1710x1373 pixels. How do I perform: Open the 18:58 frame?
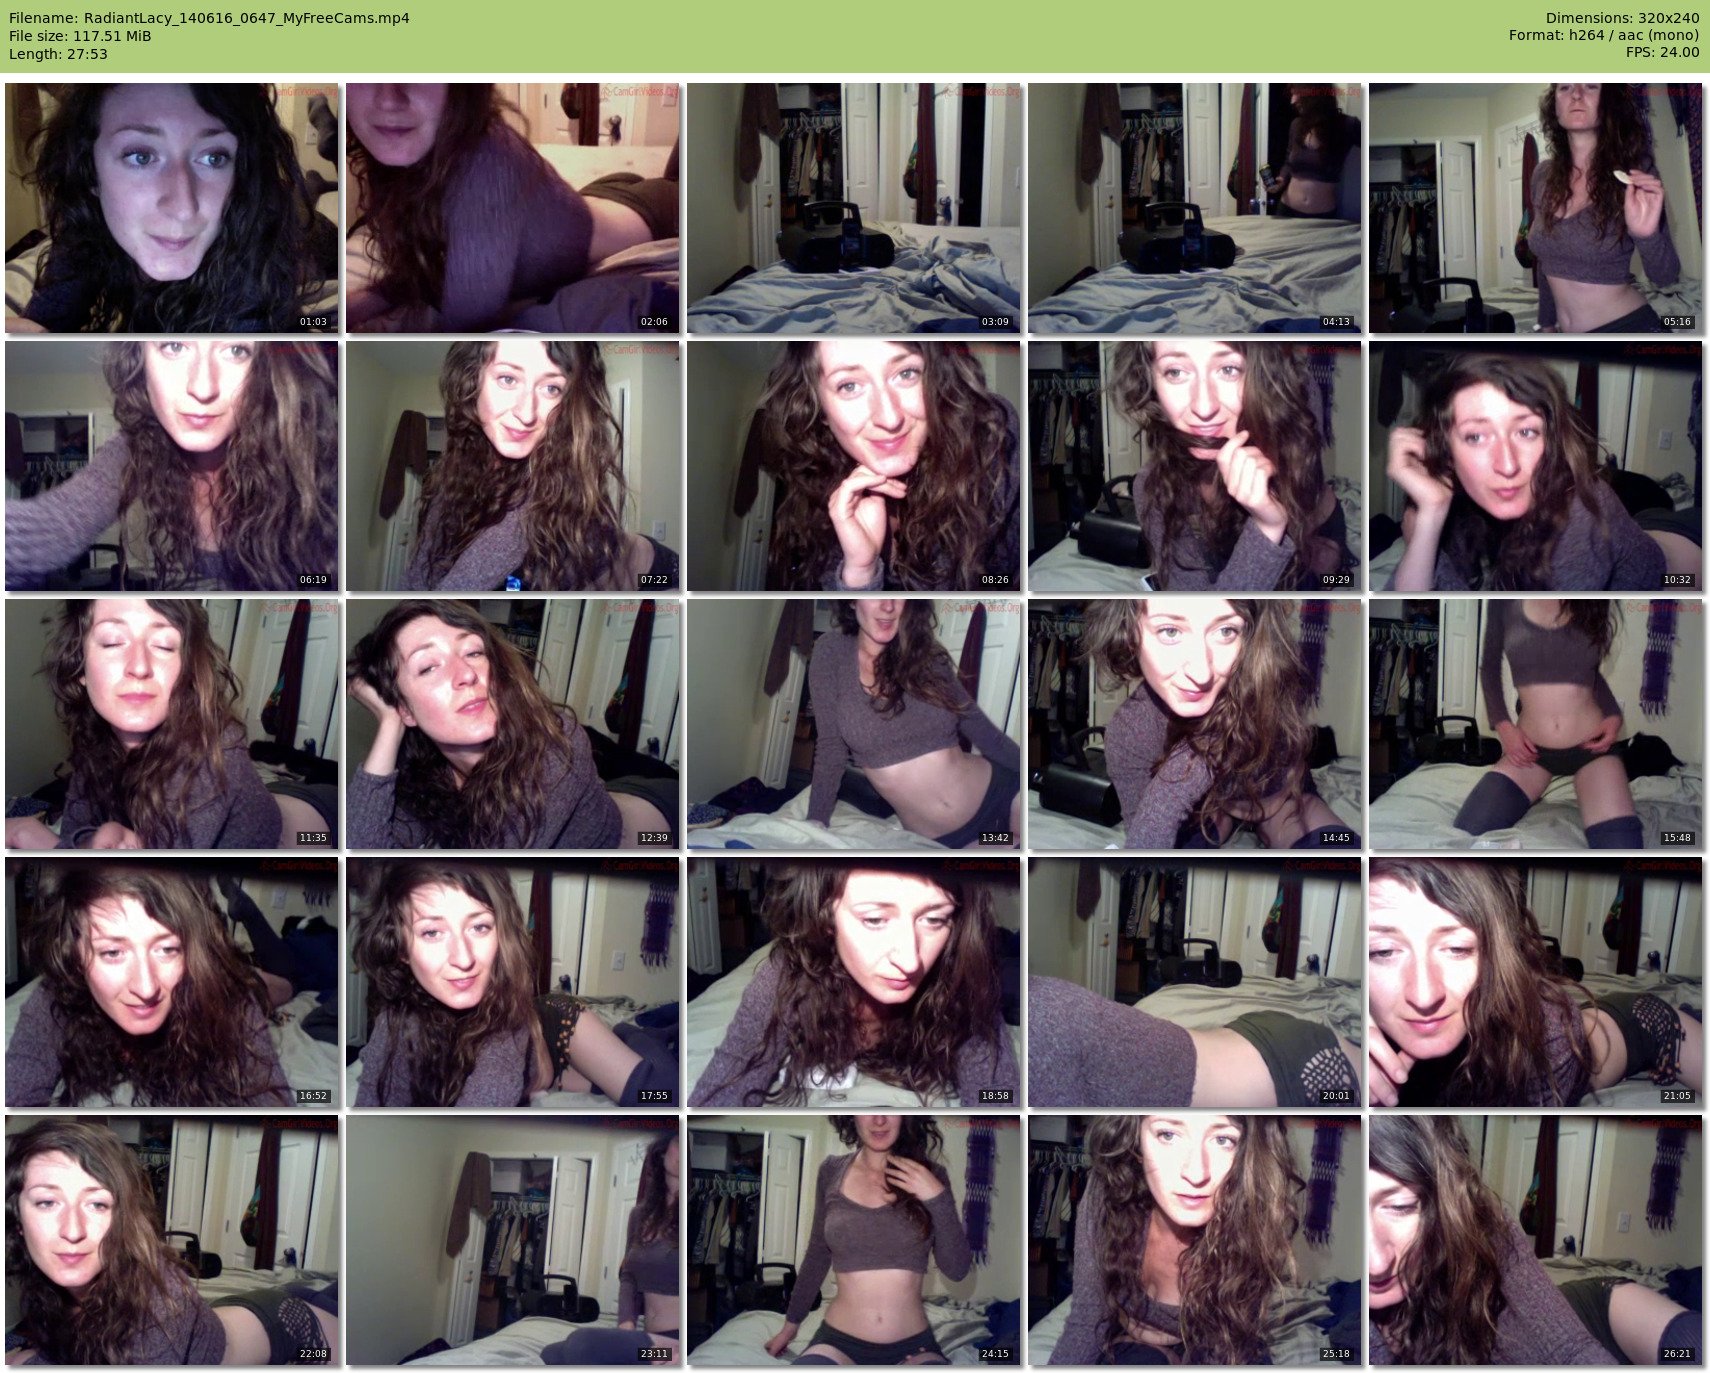[854, 982]
